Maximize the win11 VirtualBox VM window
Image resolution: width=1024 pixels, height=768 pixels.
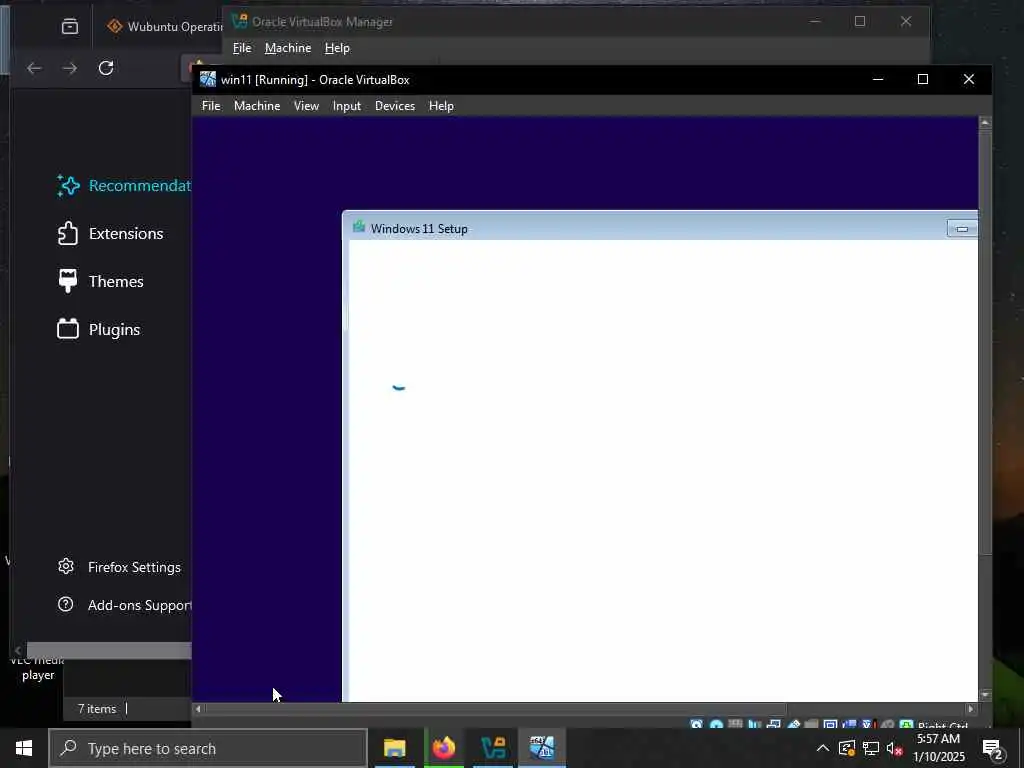pyautogui.click(x=923, y=79)
